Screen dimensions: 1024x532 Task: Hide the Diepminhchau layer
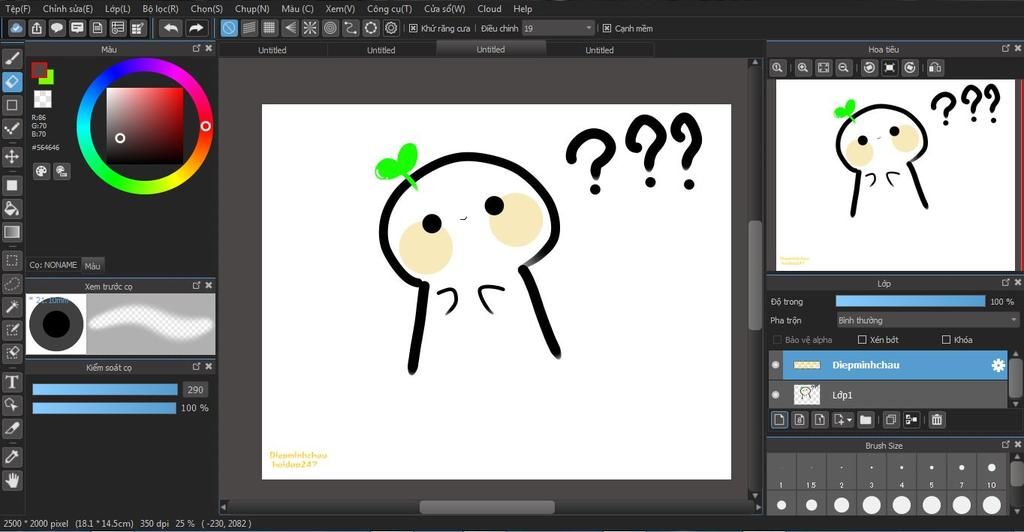coord(775,365)
